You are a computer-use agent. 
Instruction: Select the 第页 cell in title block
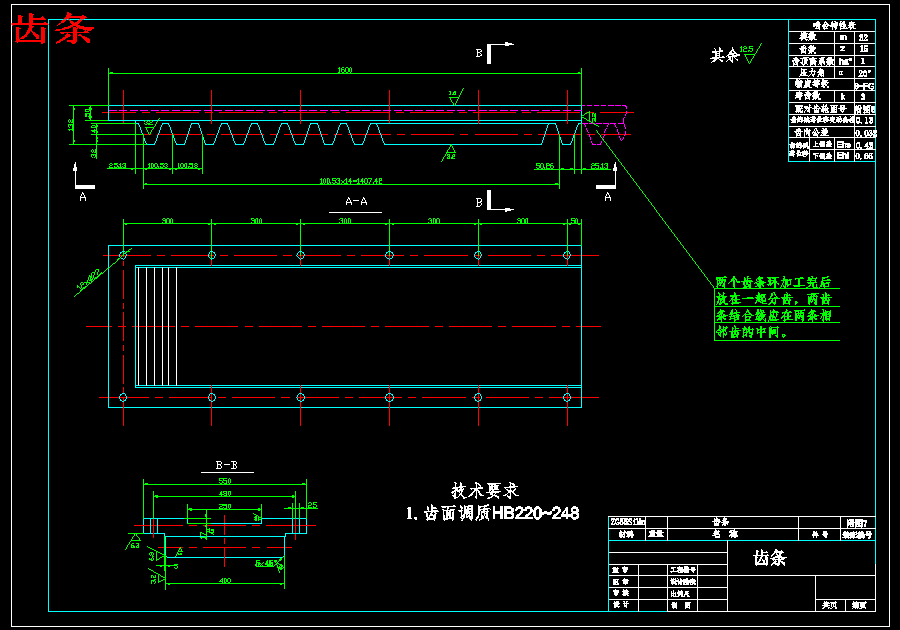point(859,605)
